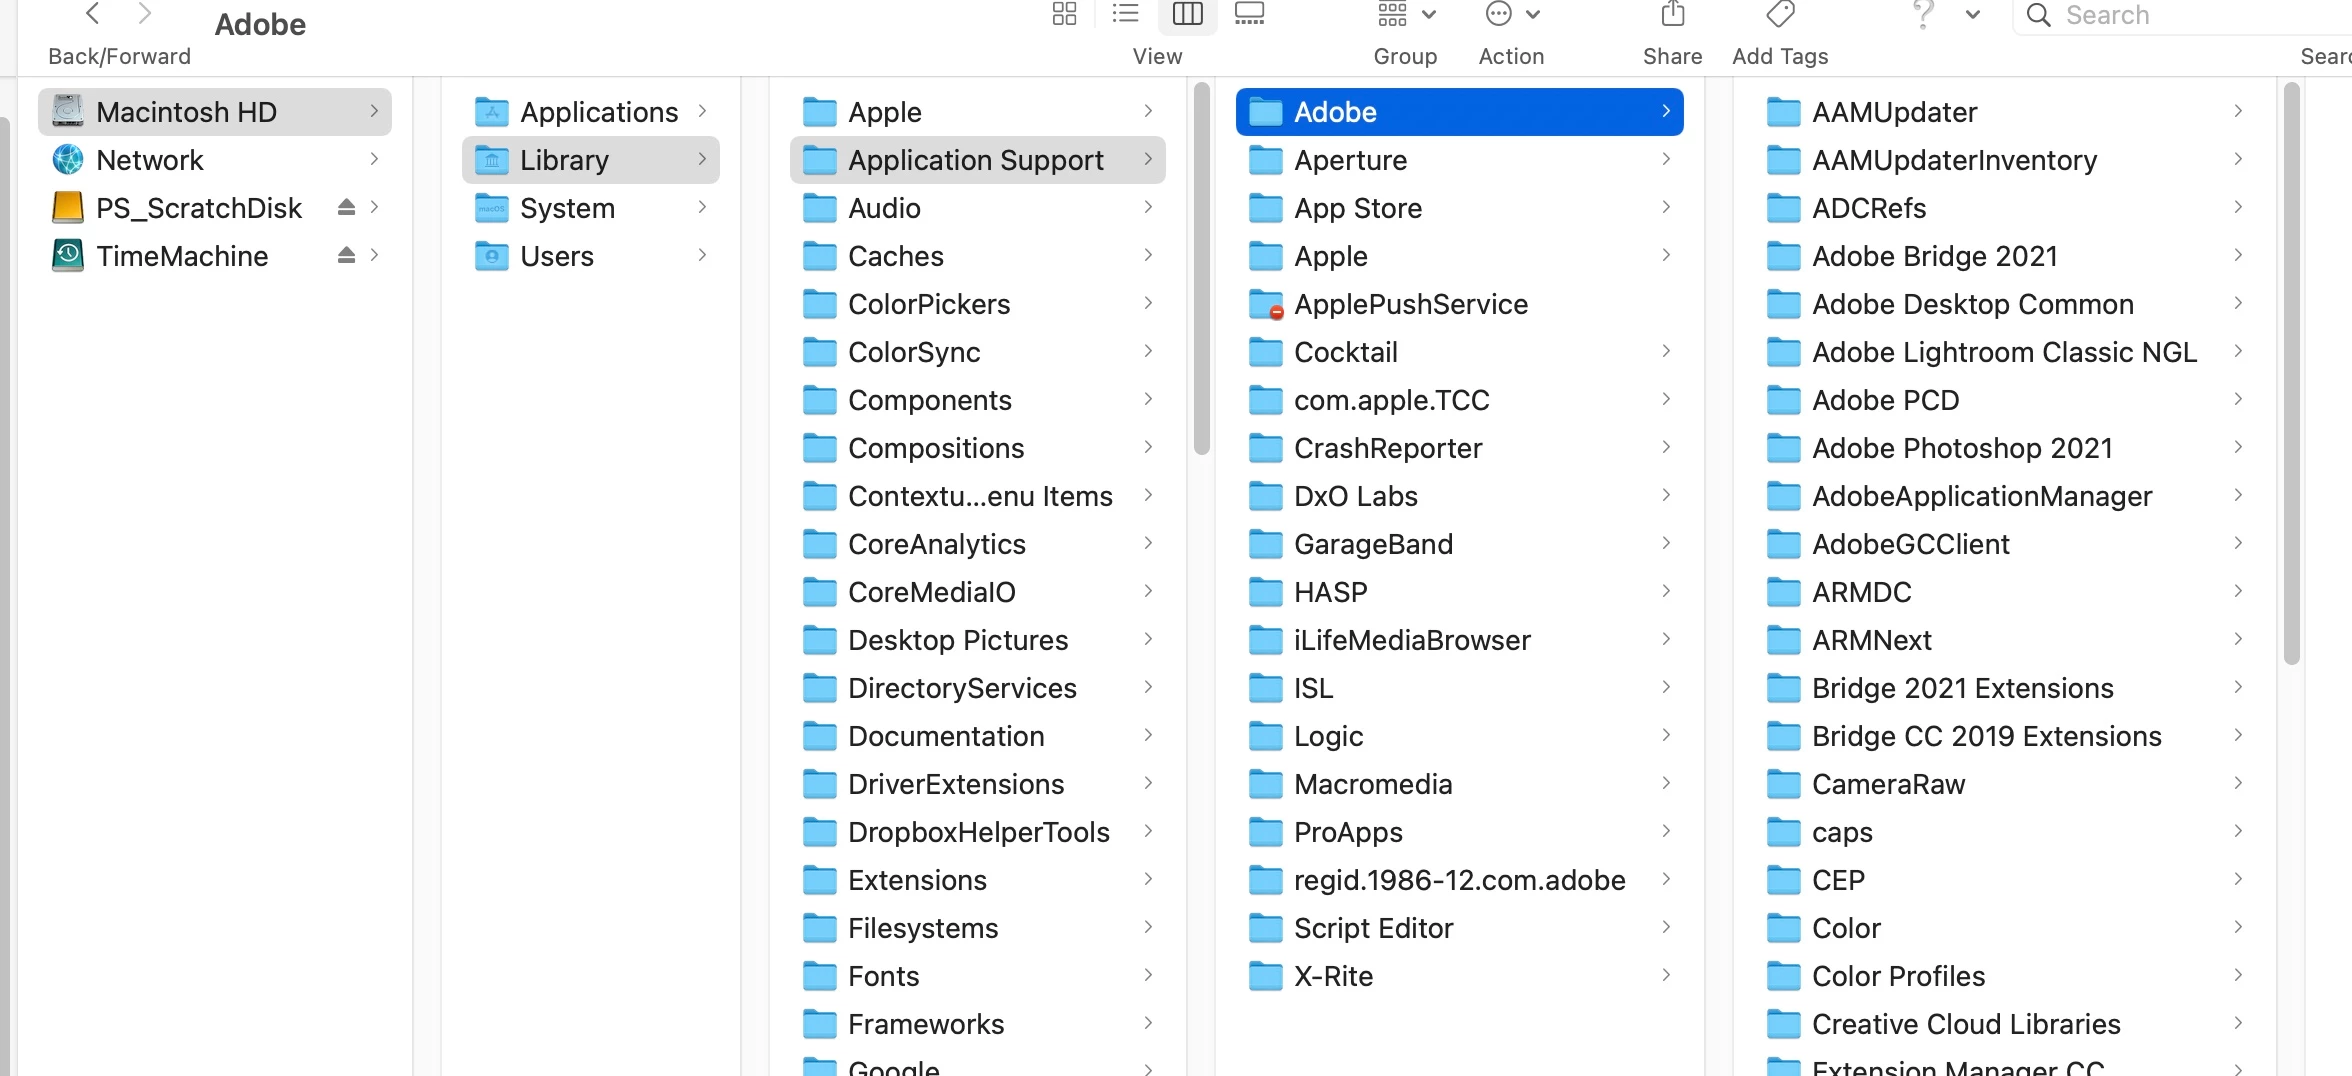Screen dimensions: 2352x1076
Task: Click the Add Tags icon
Action: click(x=1781, y=14)
